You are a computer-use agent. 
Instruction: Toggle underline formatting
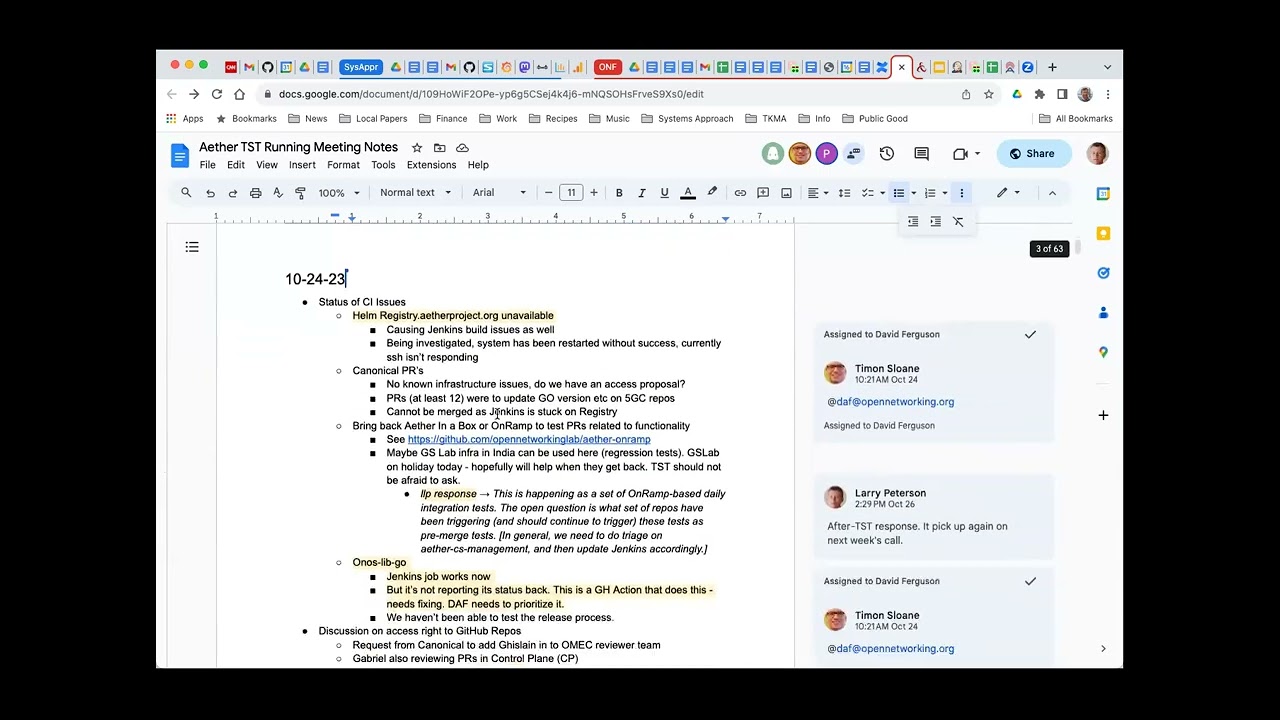click(664, 193)
